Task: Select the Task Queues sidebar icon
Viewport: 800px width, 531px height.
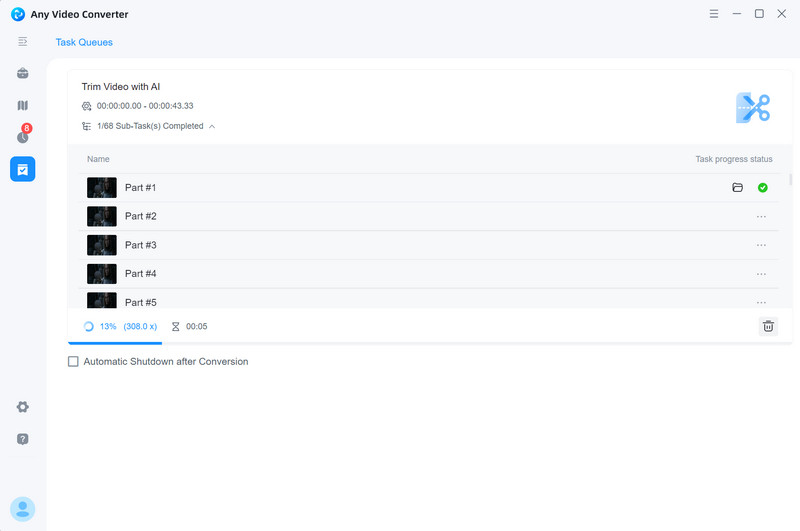Action: tap(22, 169)
